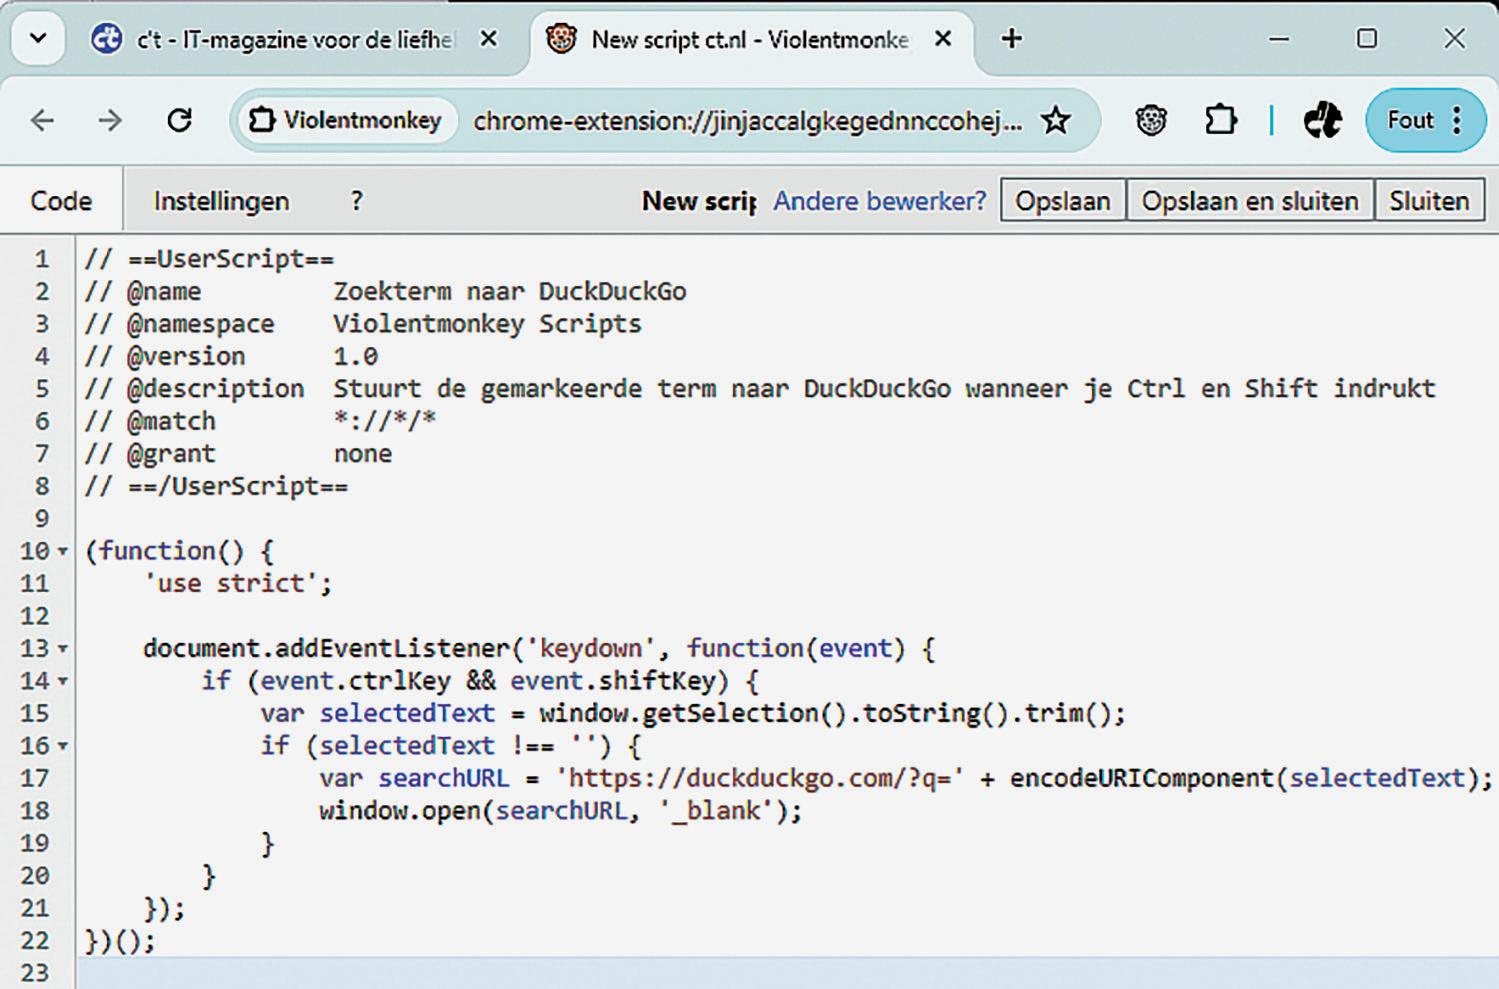Bookmark this page with the star
Image resolution: width=1499 pixels, height=989 pixels.
(x=1056, y=121)
